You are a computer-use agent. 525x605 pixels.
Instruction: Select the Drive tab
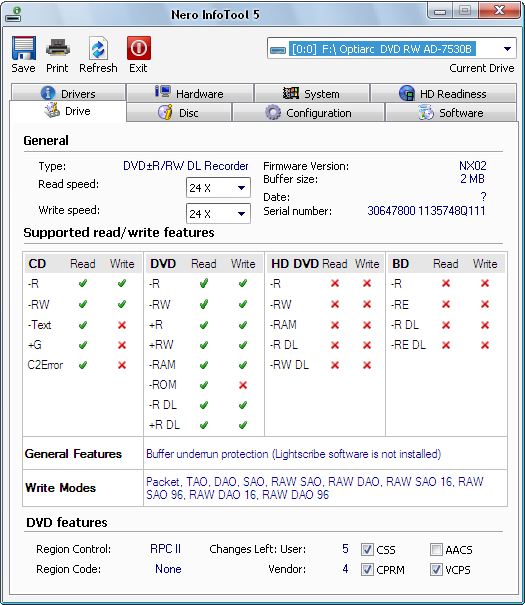pos(68,111)
